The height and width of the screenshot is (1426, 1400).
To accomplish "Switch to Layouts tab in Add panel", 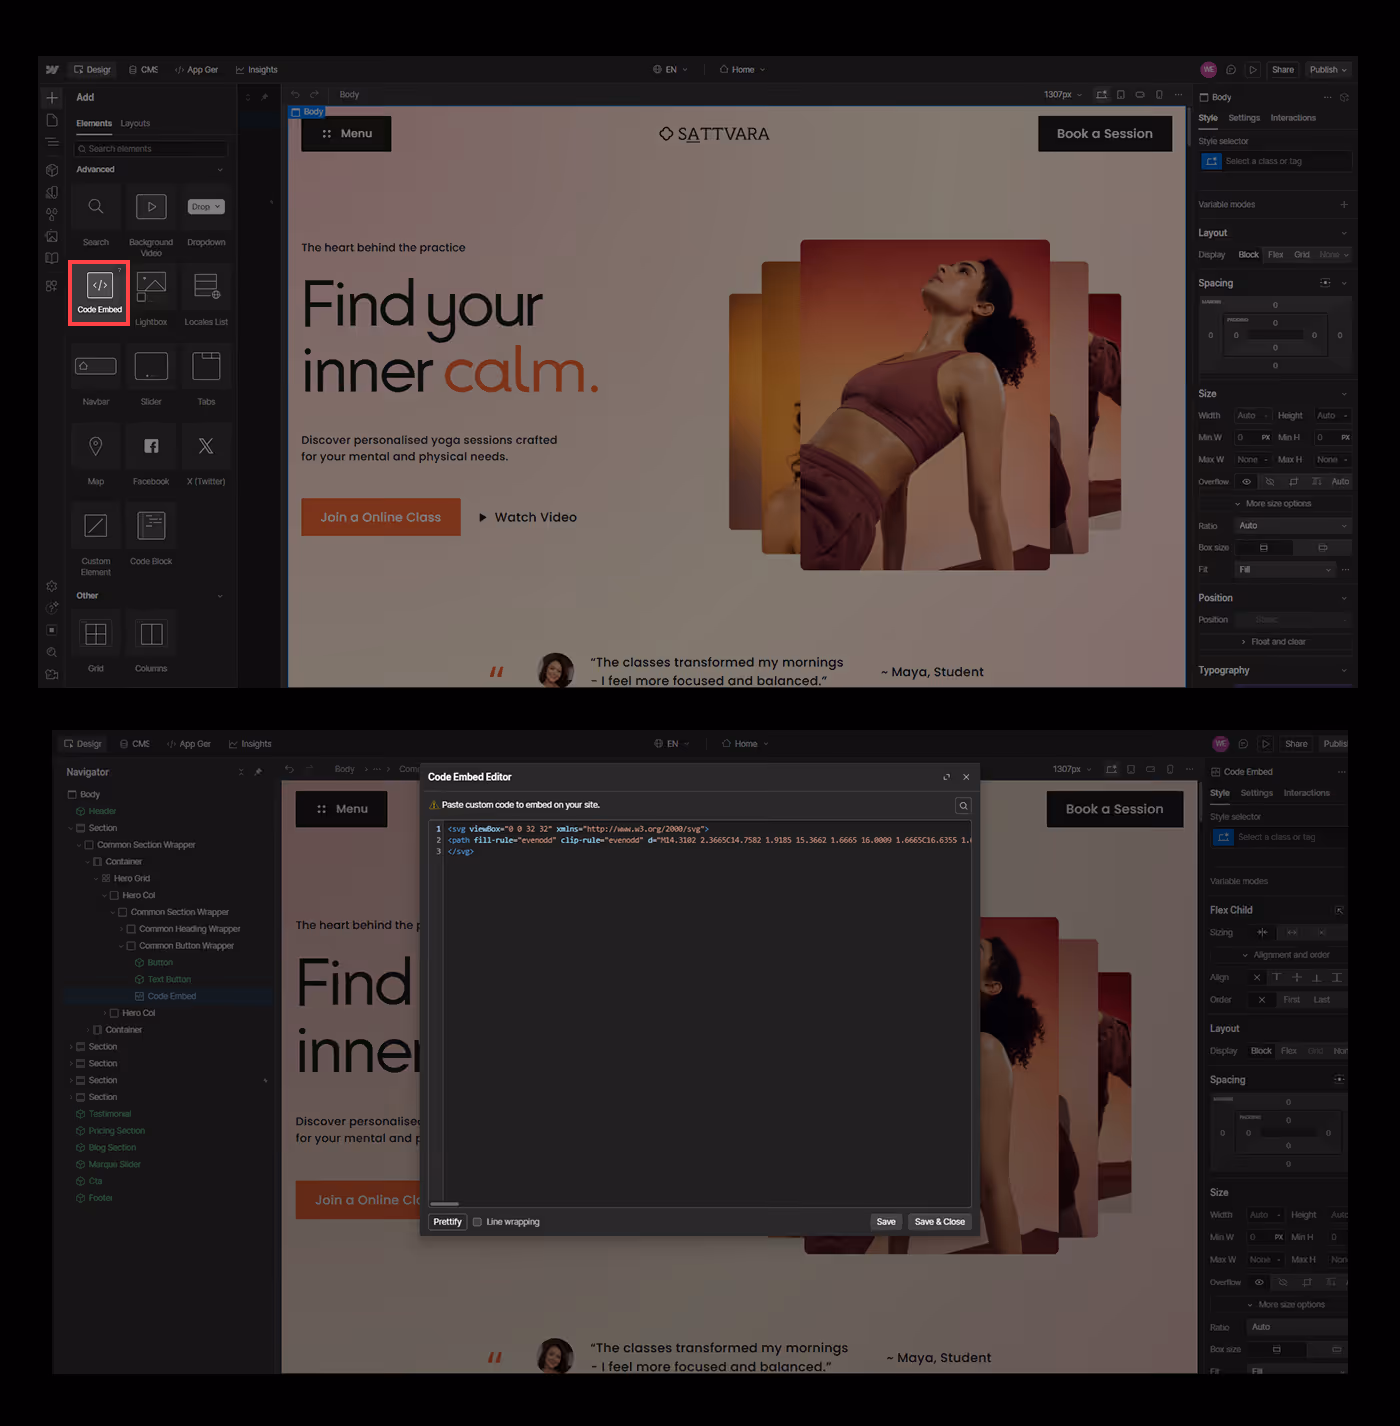I will click(x=135, y=124).
